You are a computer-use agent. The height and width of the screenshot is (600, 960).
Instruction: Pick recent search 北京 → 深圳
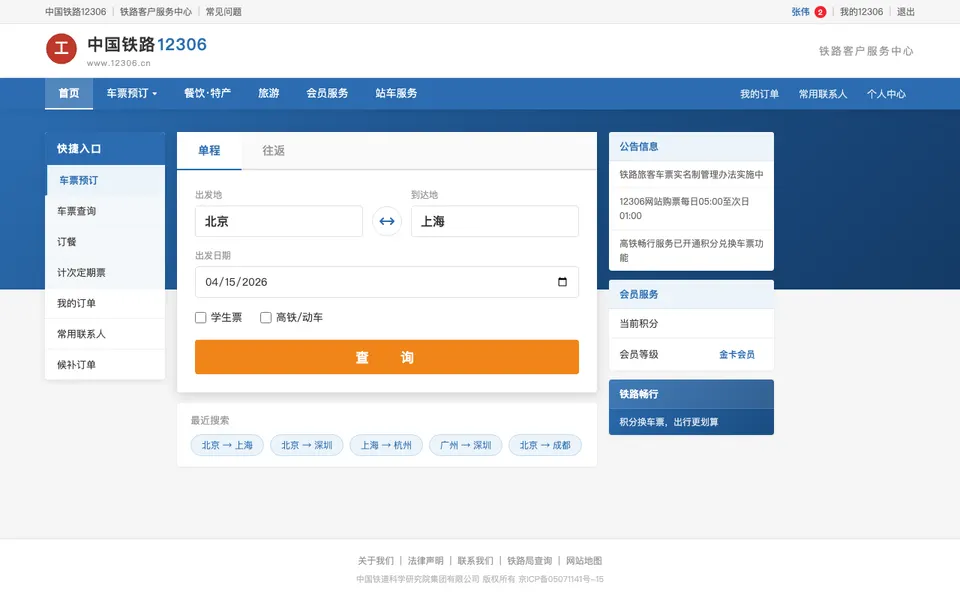click(x=307, y=445)
